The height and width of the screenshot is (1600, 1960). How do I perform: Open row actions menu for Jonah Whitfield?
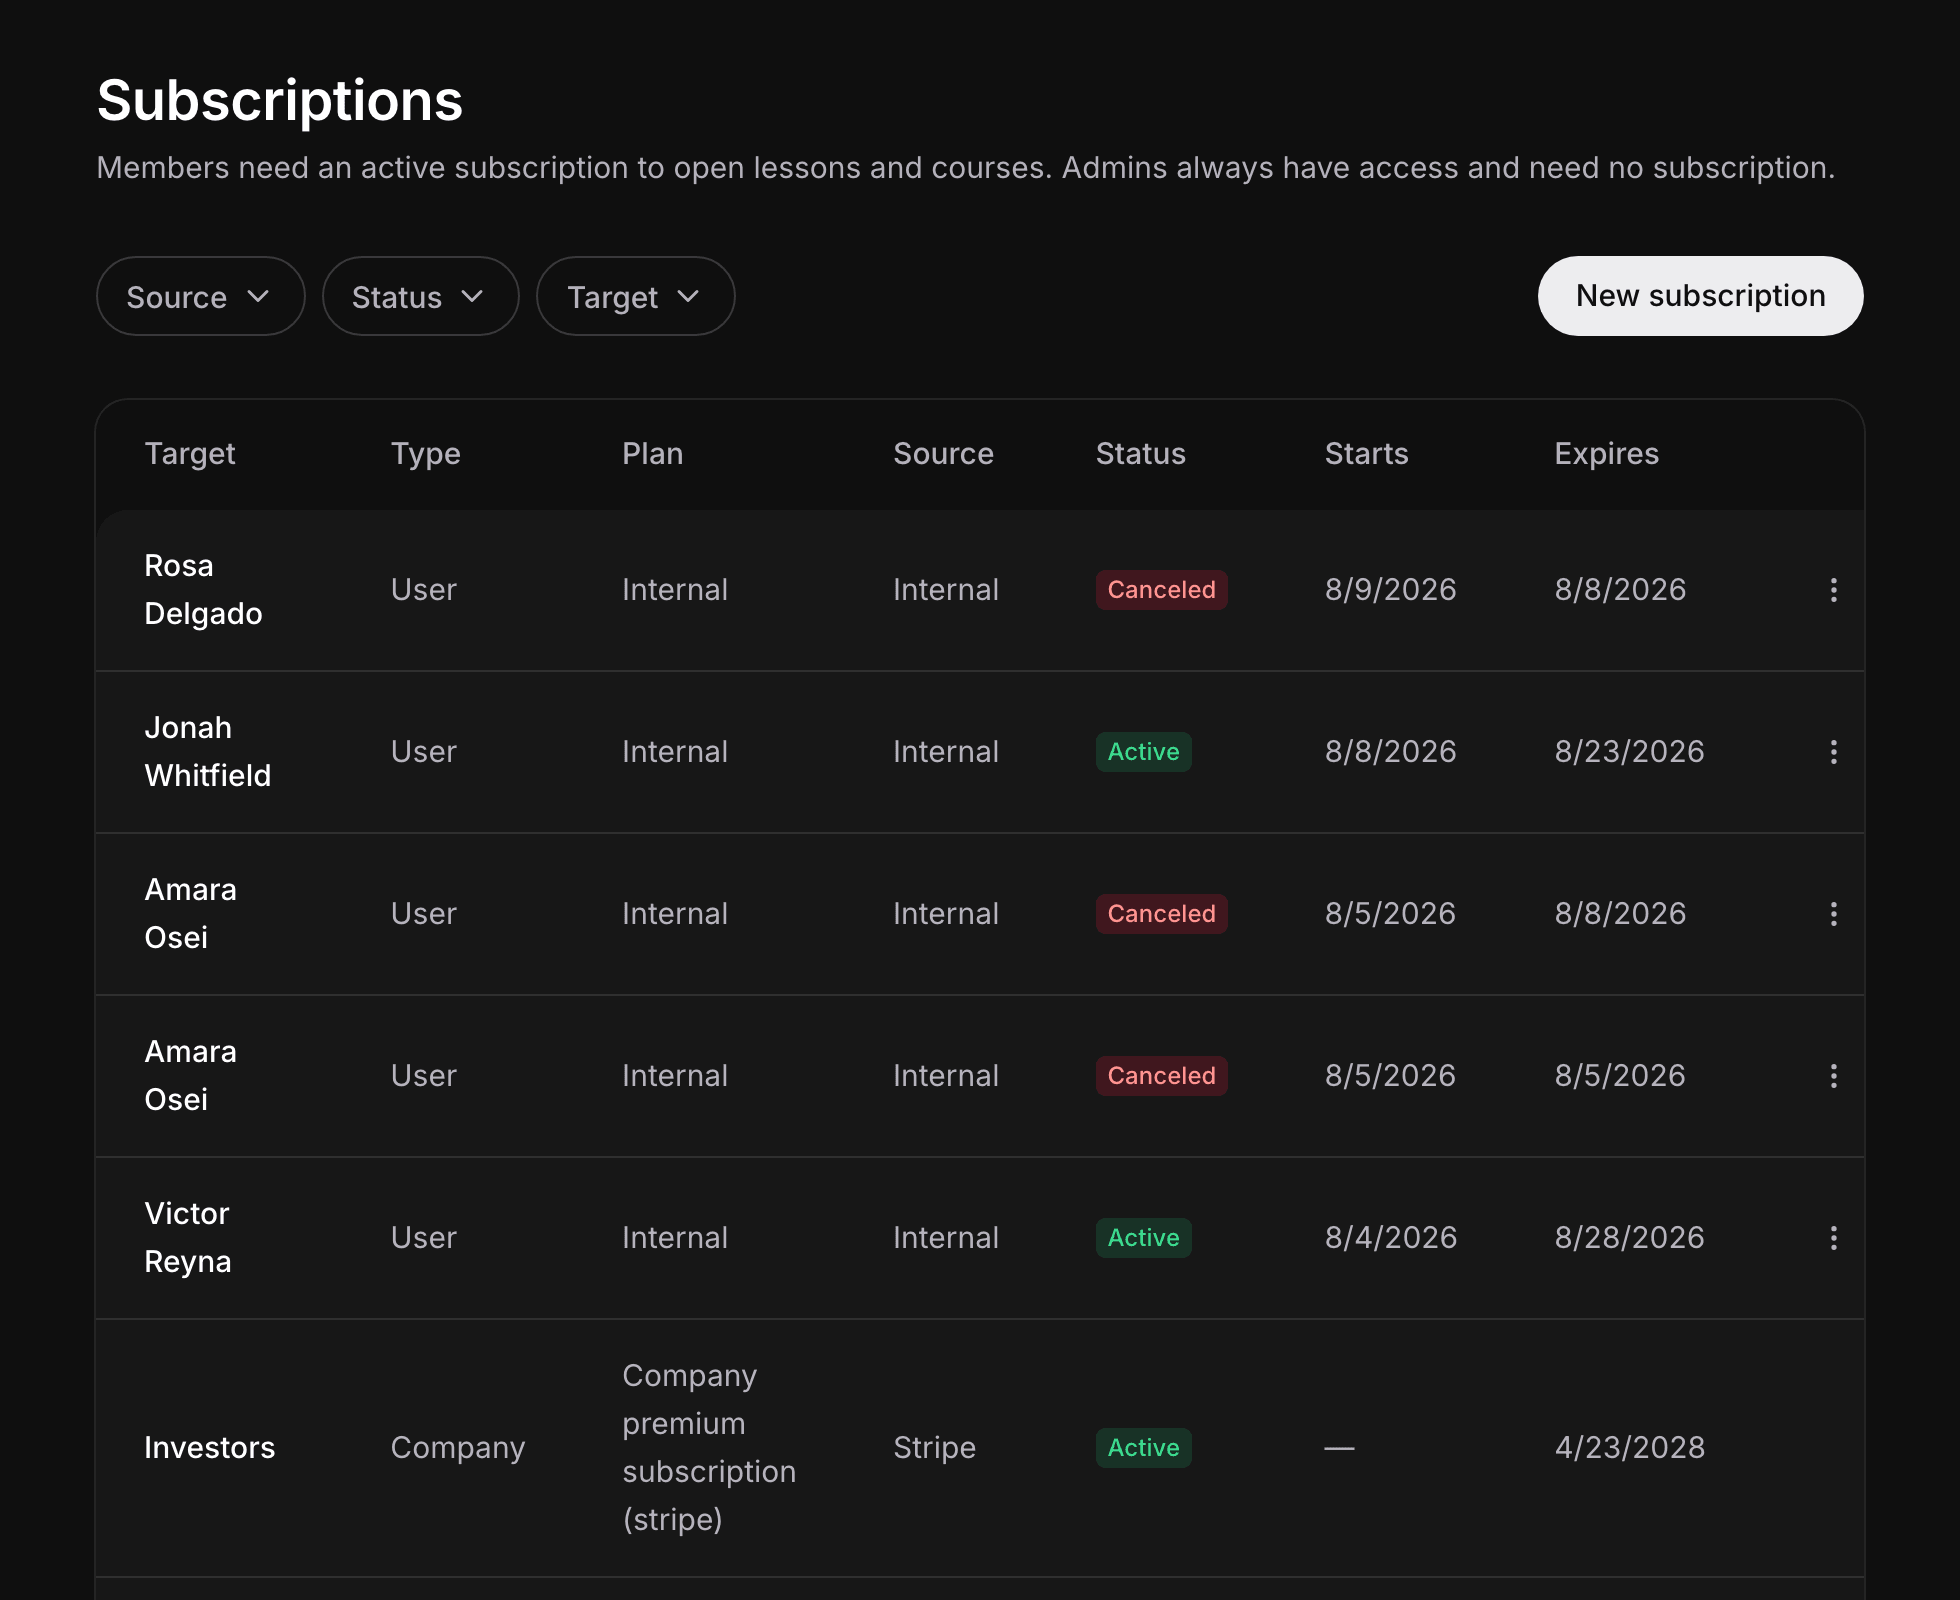point(1833,752)
